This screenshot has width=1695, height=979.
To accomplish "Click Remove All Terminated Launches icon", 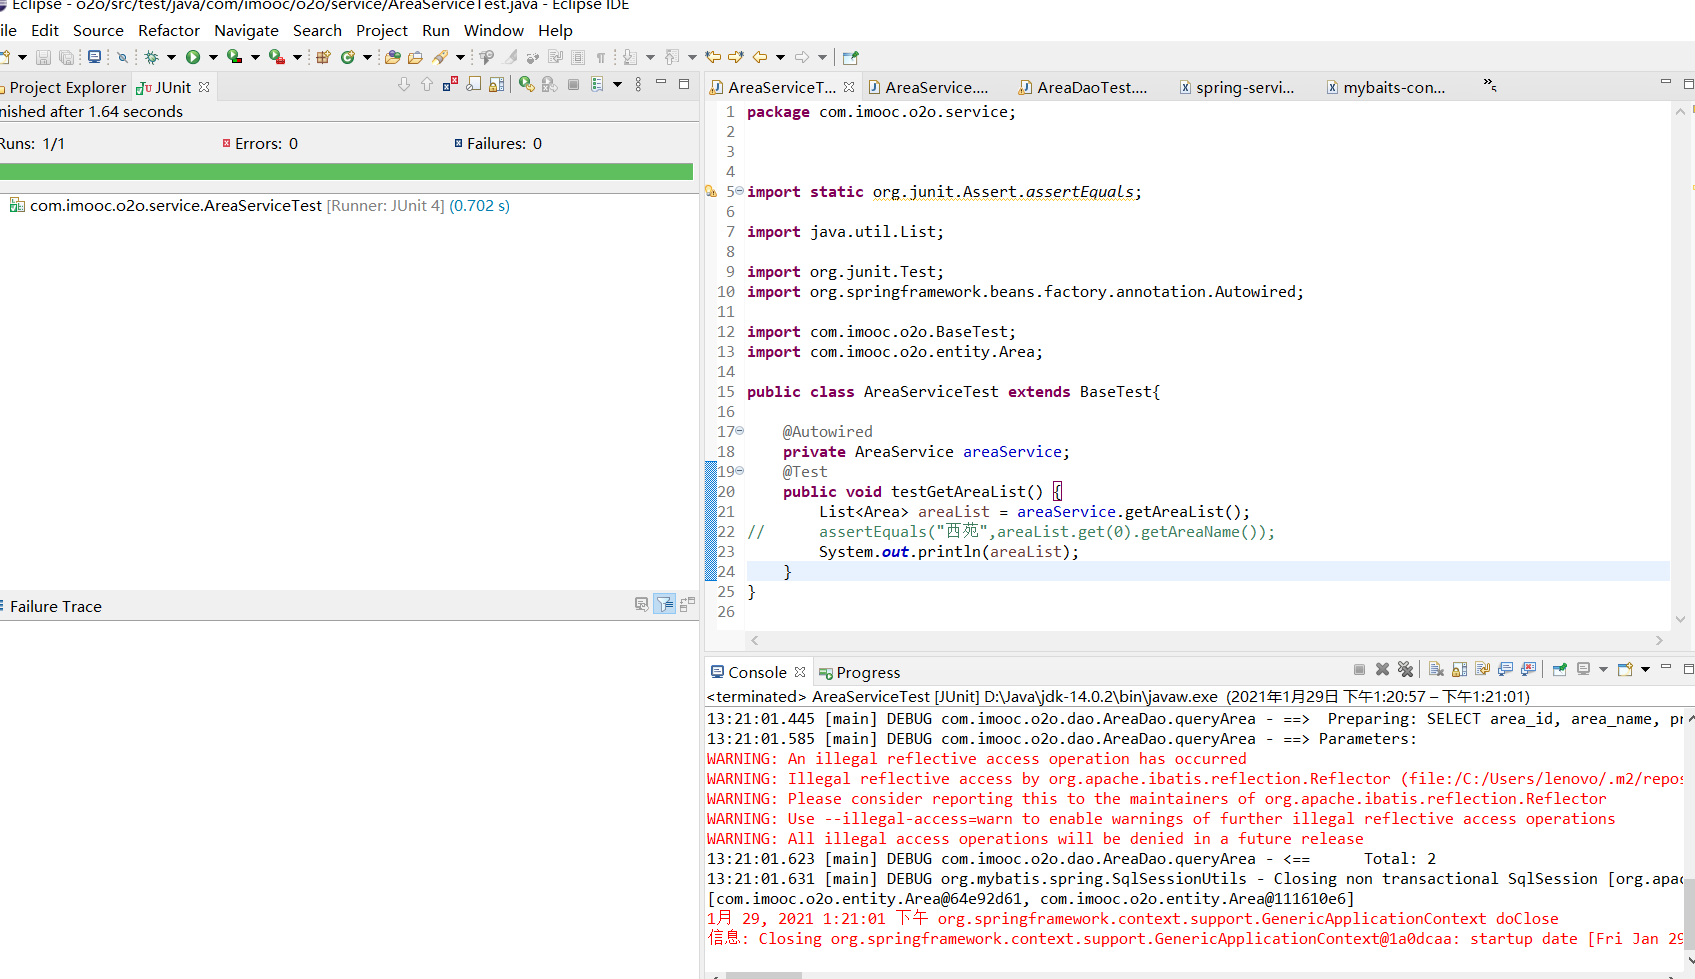I will pos(1405,669).
